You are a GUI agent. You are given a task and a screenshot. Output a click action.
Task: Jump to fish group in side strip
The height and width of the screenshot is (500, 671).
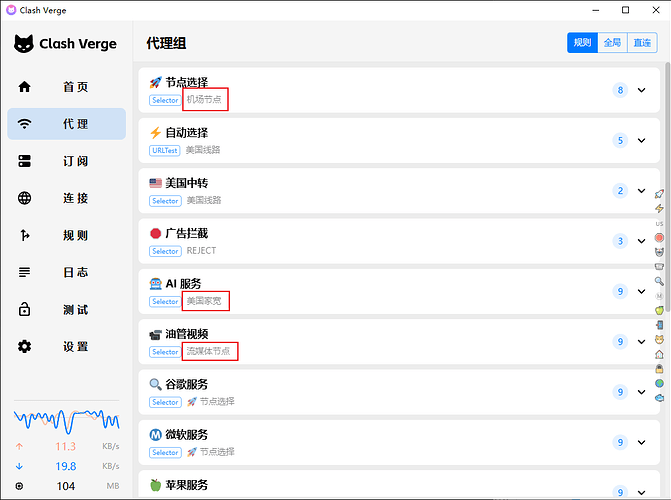coord(659,398)
